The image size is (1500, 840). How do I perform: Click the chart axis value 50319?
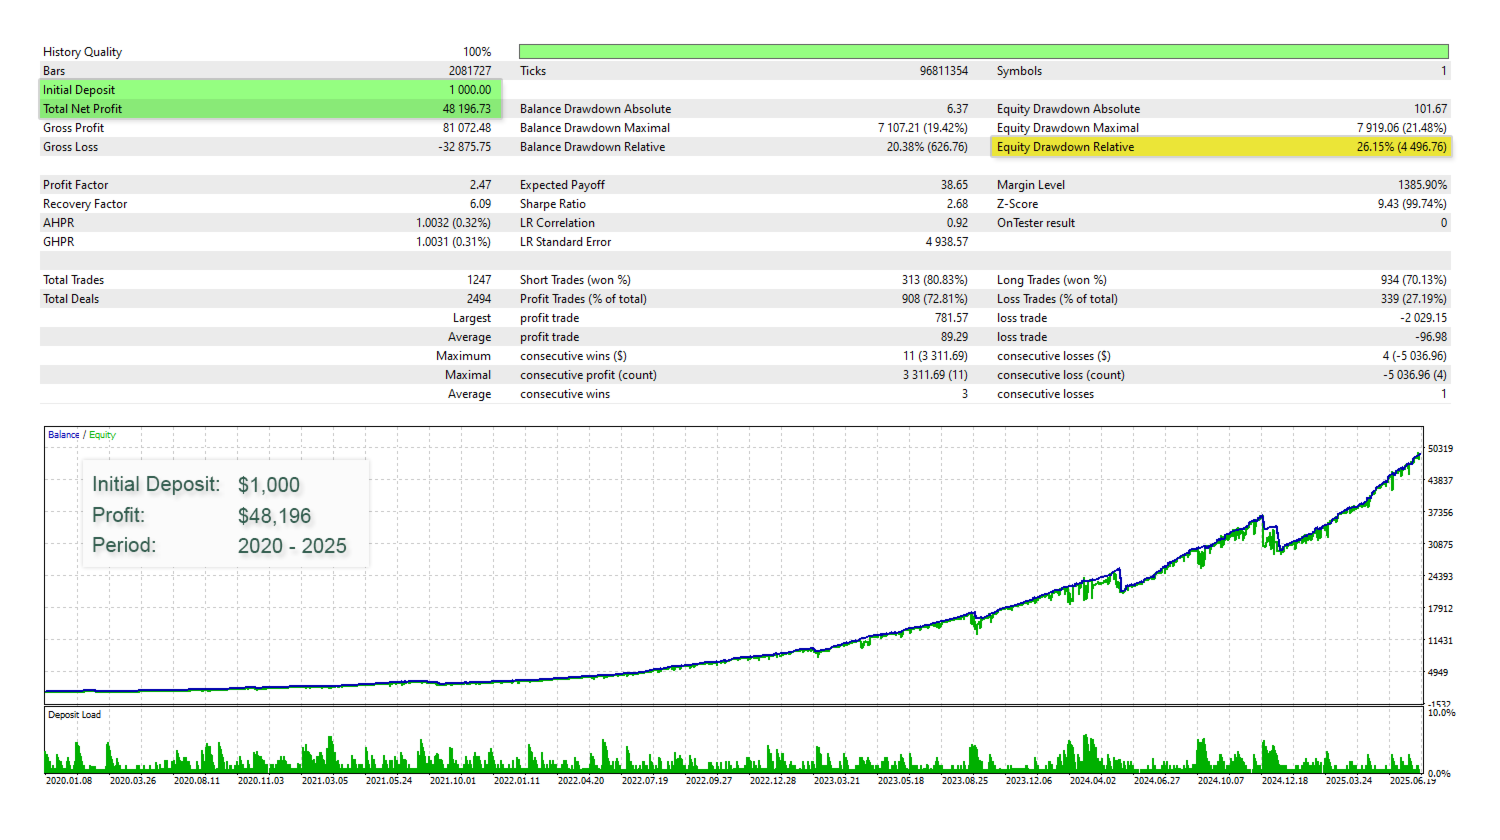(1440, 449)
